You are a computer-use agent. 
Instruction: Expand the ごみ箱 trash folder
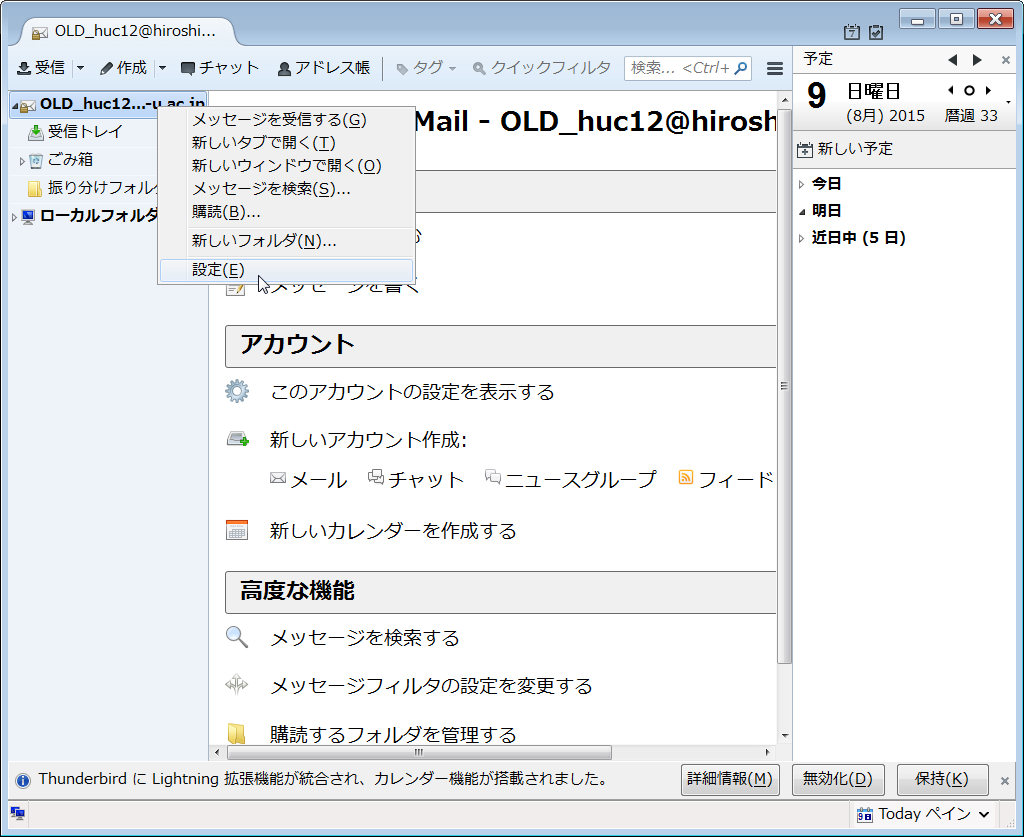[22, 161]
